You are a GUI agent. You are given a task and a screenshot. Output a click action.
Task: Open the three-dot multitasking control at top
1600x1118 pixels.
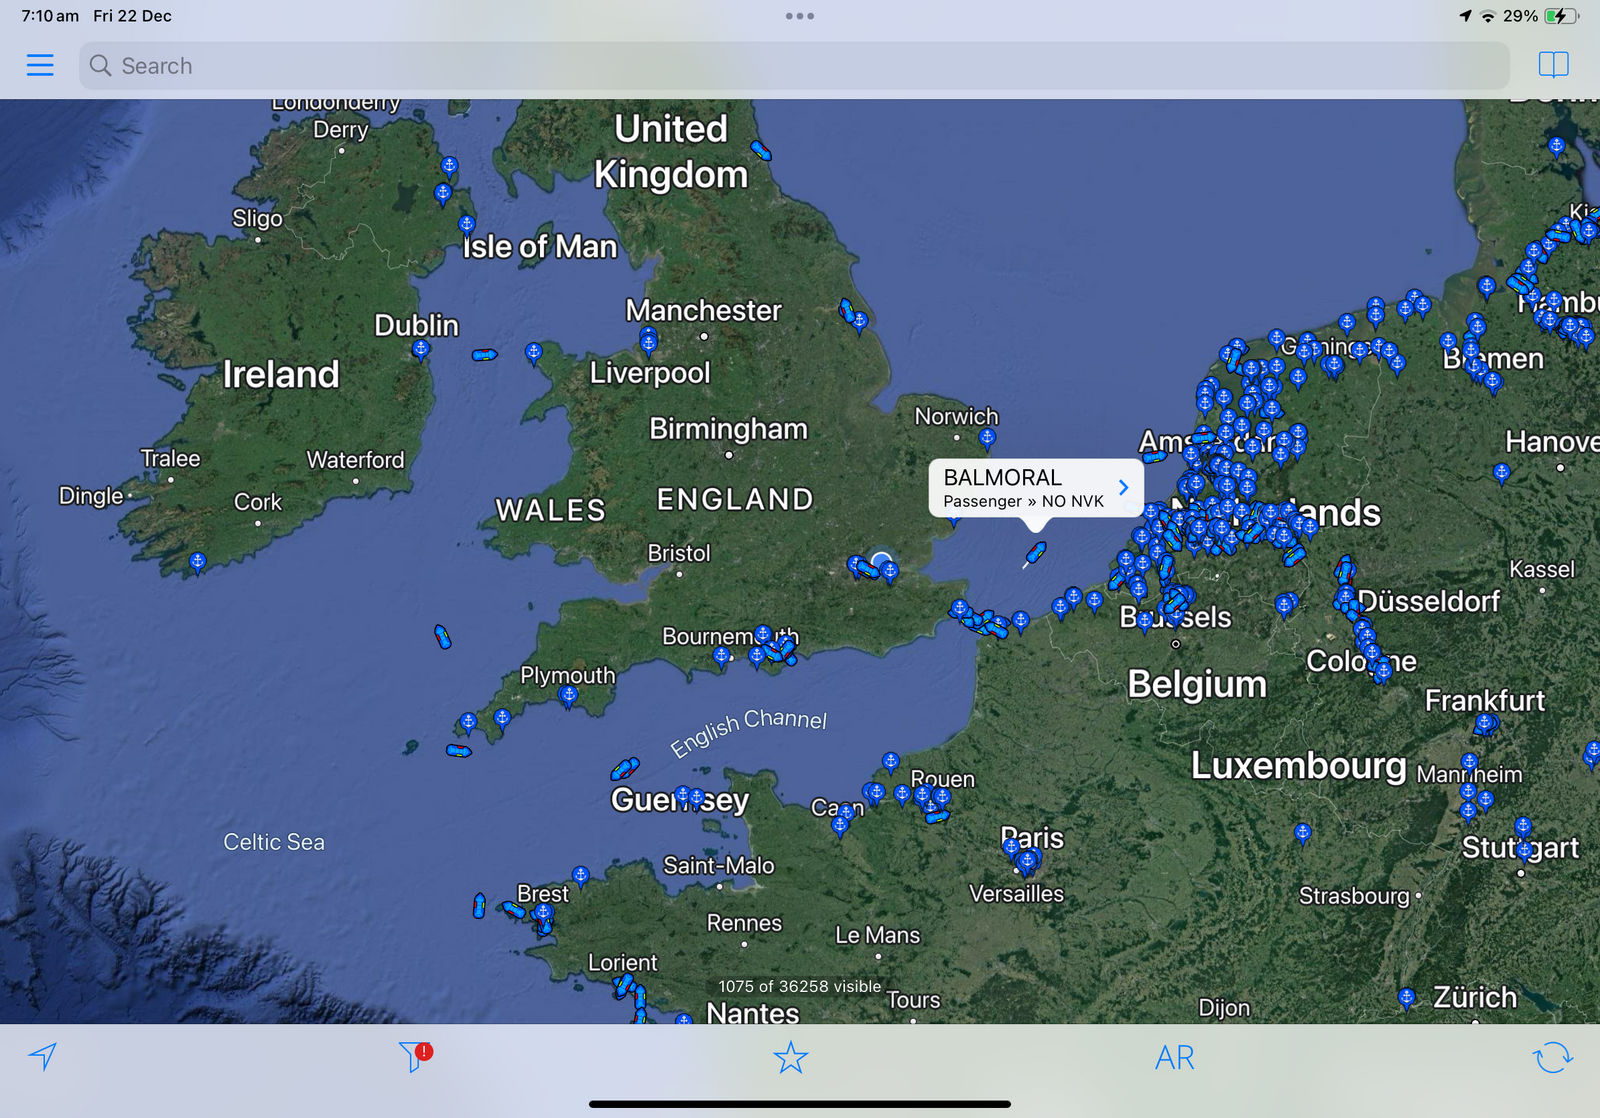[x=799, y=16]
